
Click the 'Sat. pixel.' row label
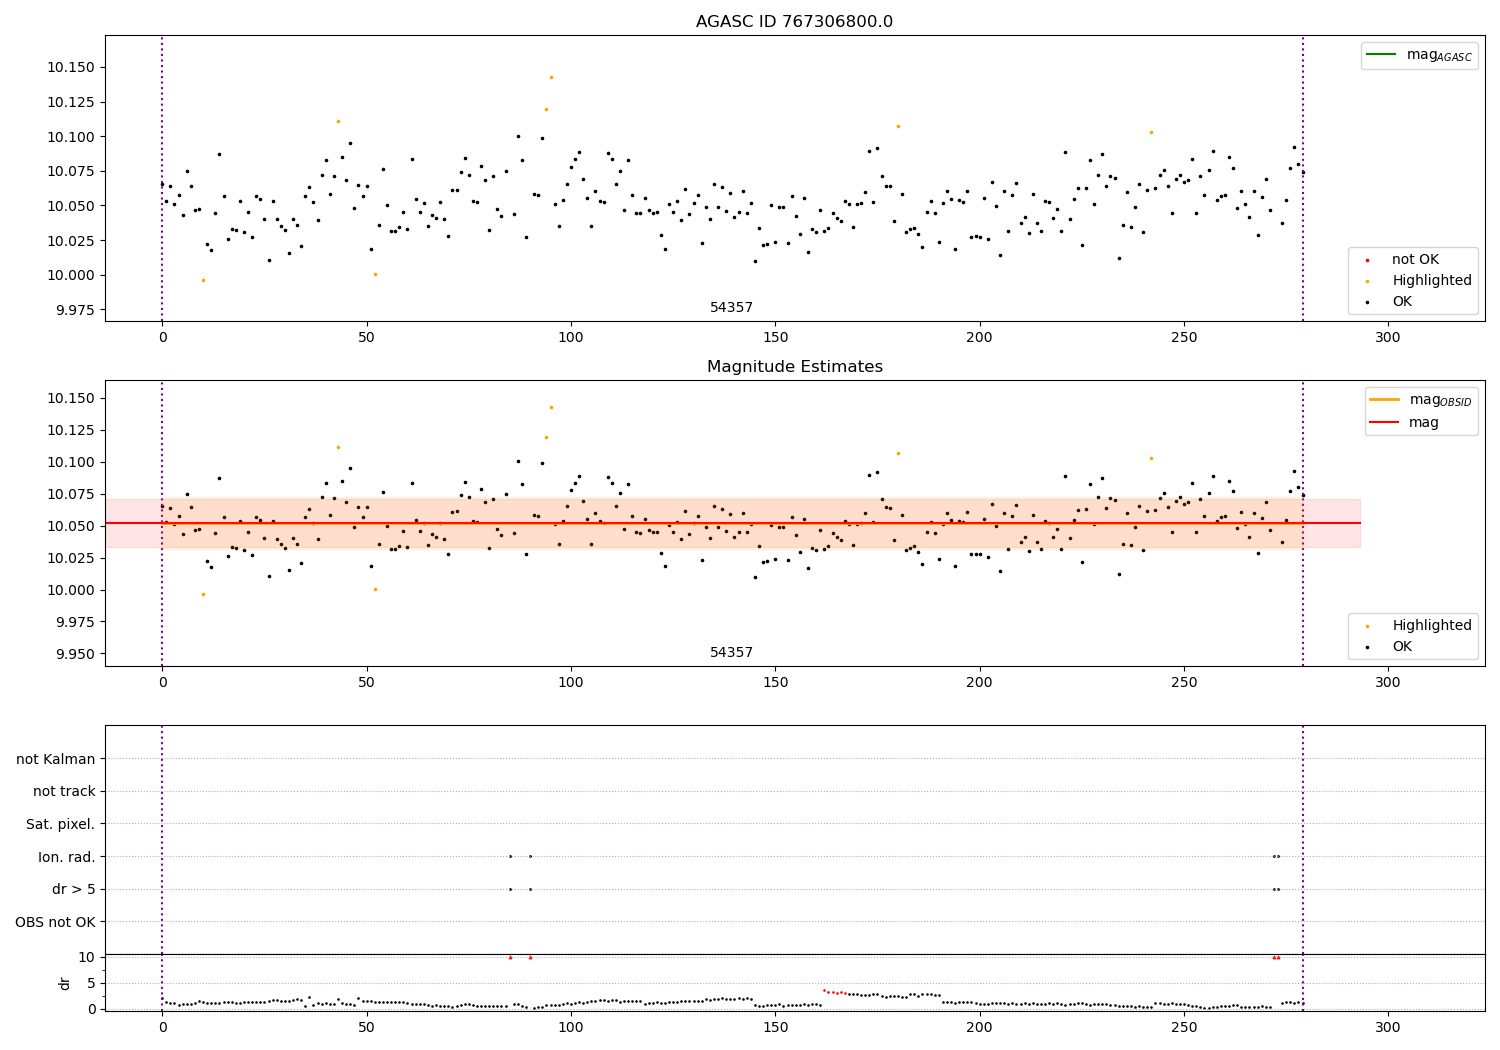click(61, 825)
